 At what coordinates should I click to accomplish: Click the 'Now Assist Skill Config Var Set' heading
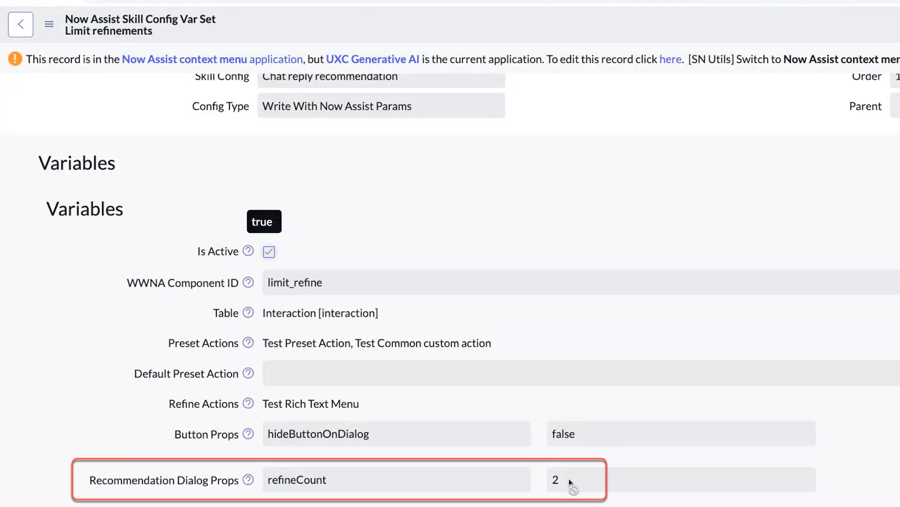point(140,19)
